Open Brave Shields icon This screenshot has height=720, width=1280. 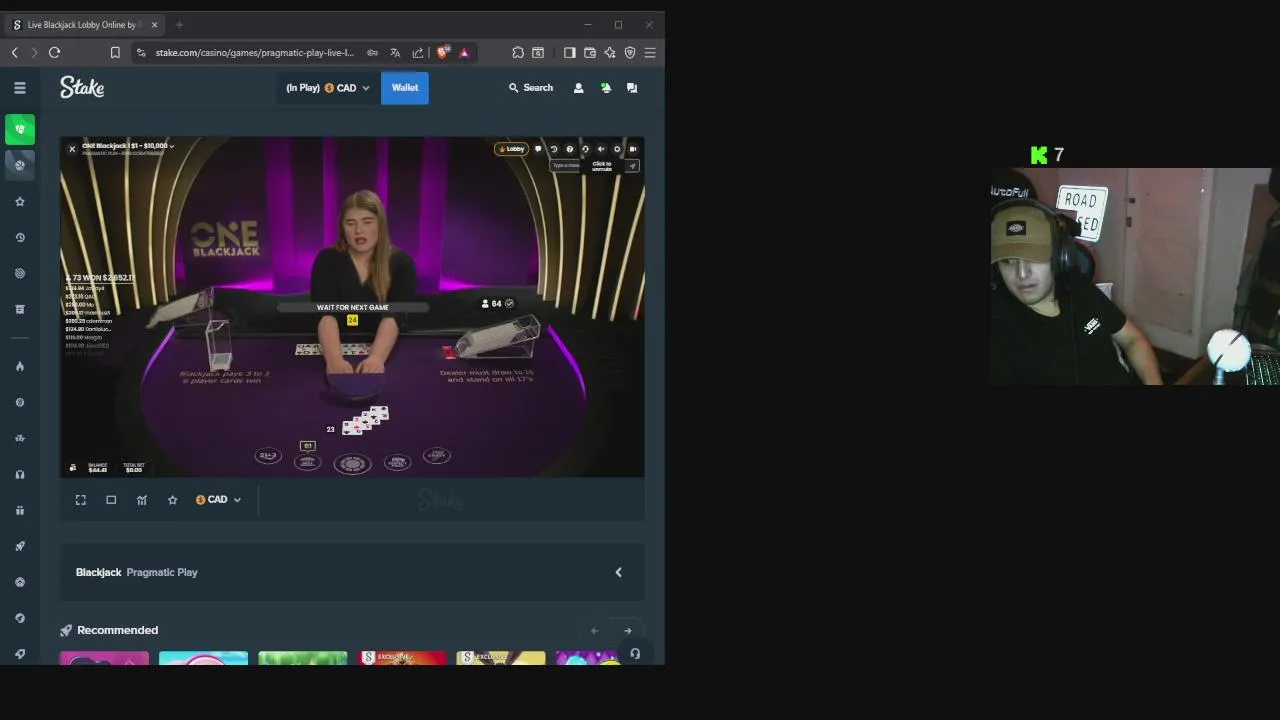[x=442, y=52]
